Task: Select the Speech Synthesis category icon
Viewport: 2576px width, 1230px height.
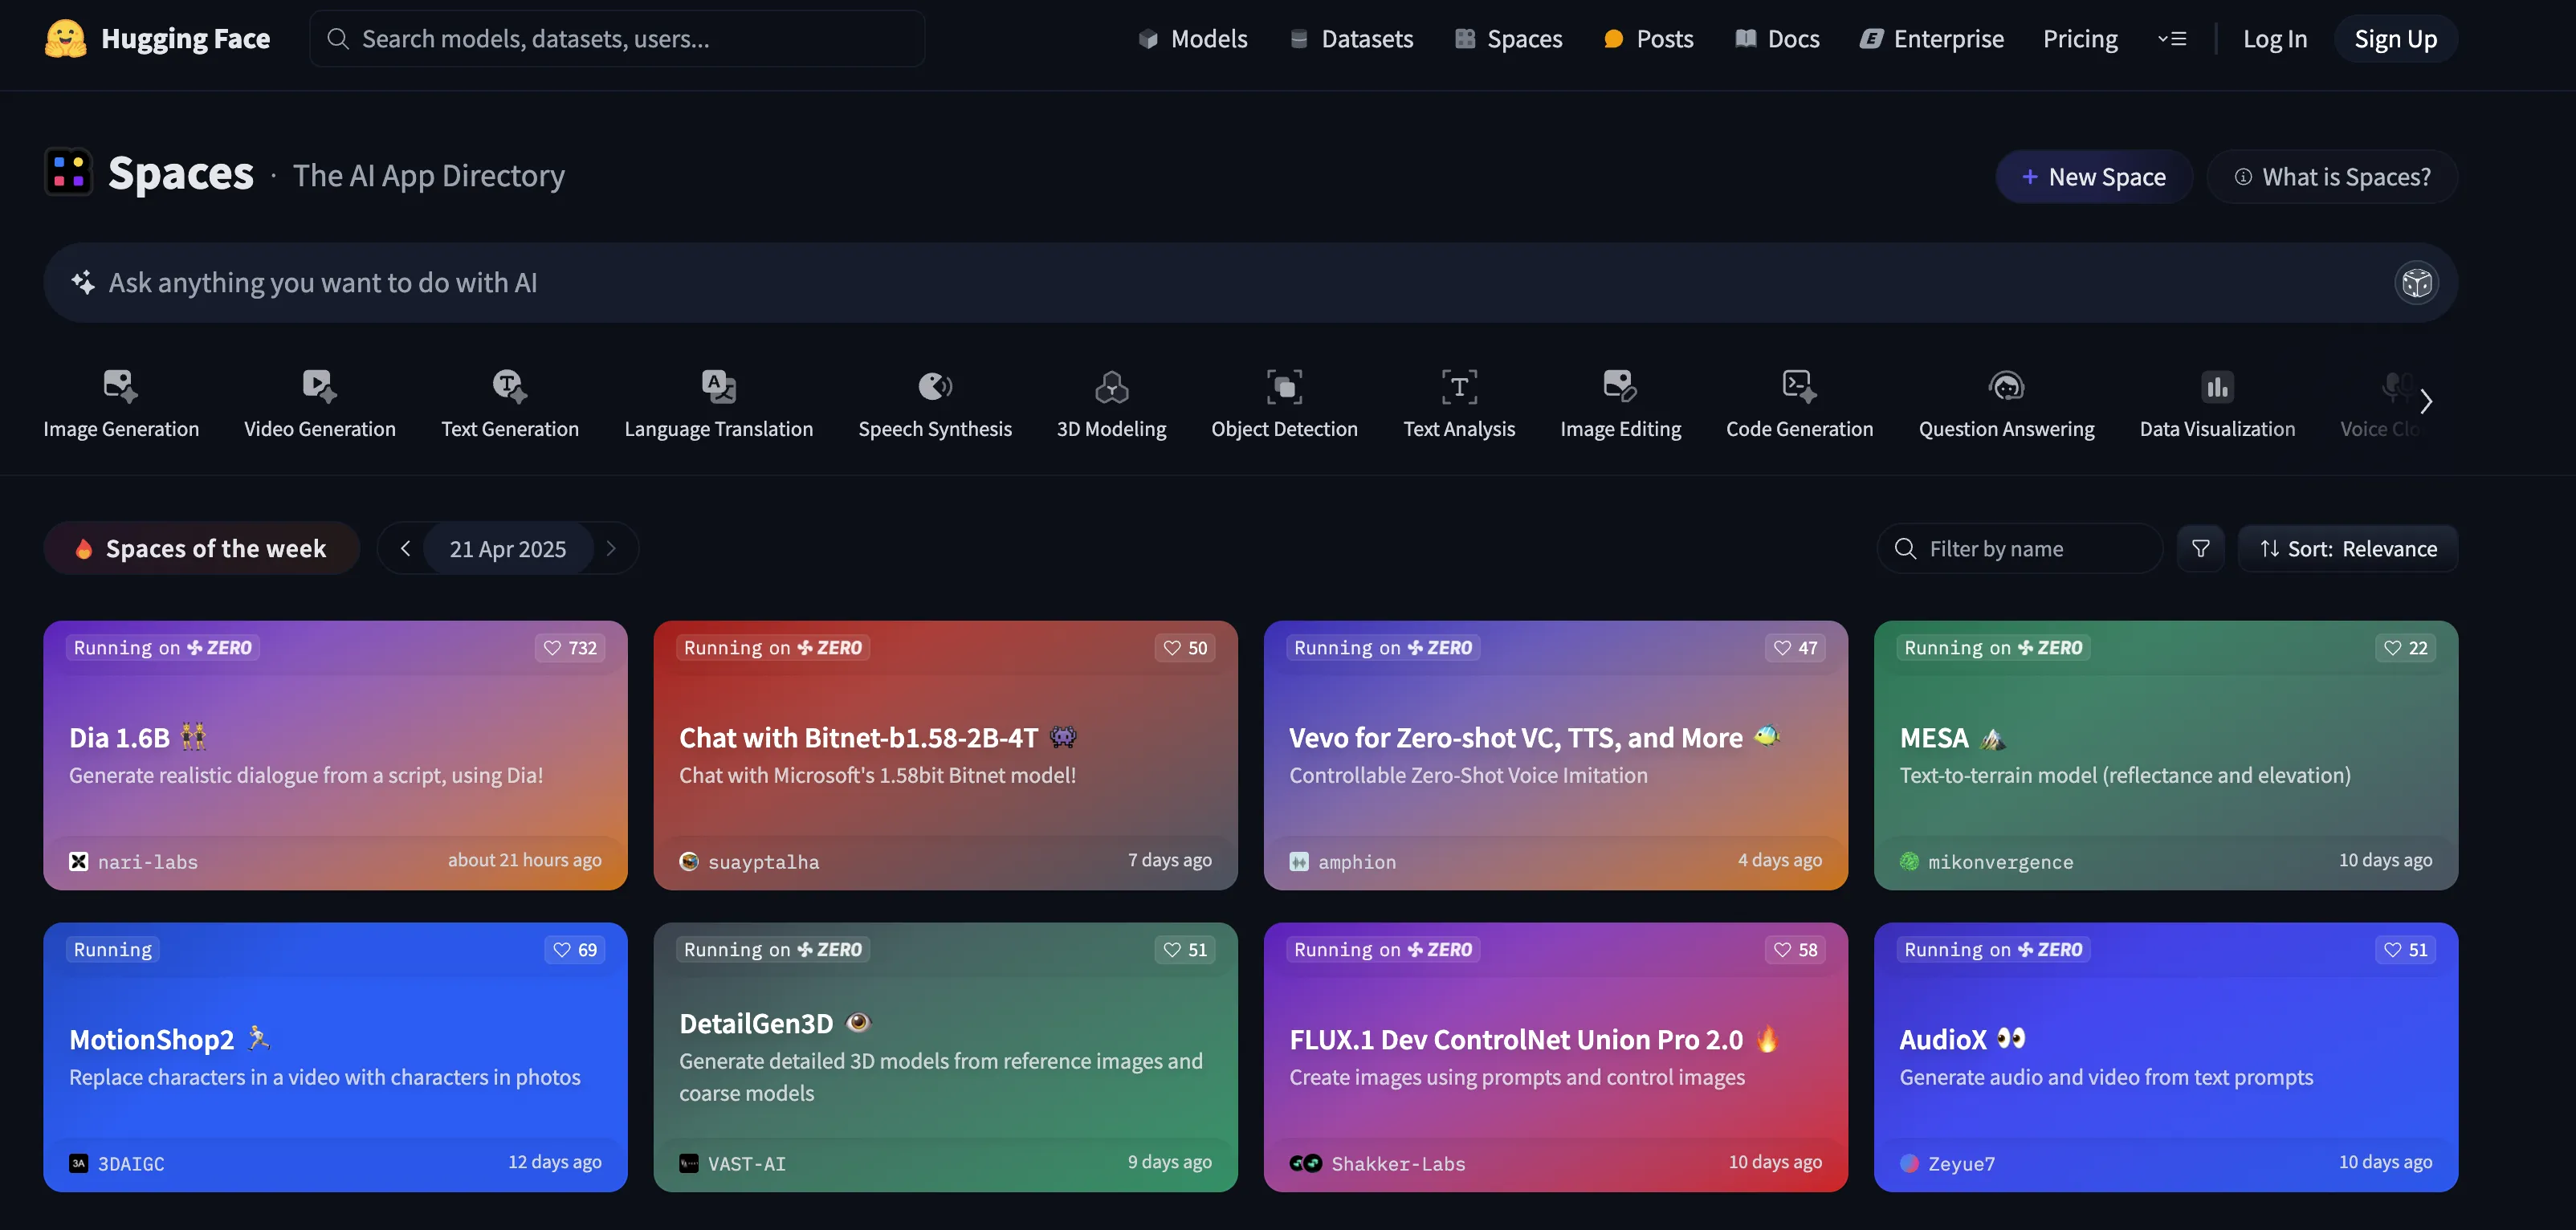Action: [935, 386]
